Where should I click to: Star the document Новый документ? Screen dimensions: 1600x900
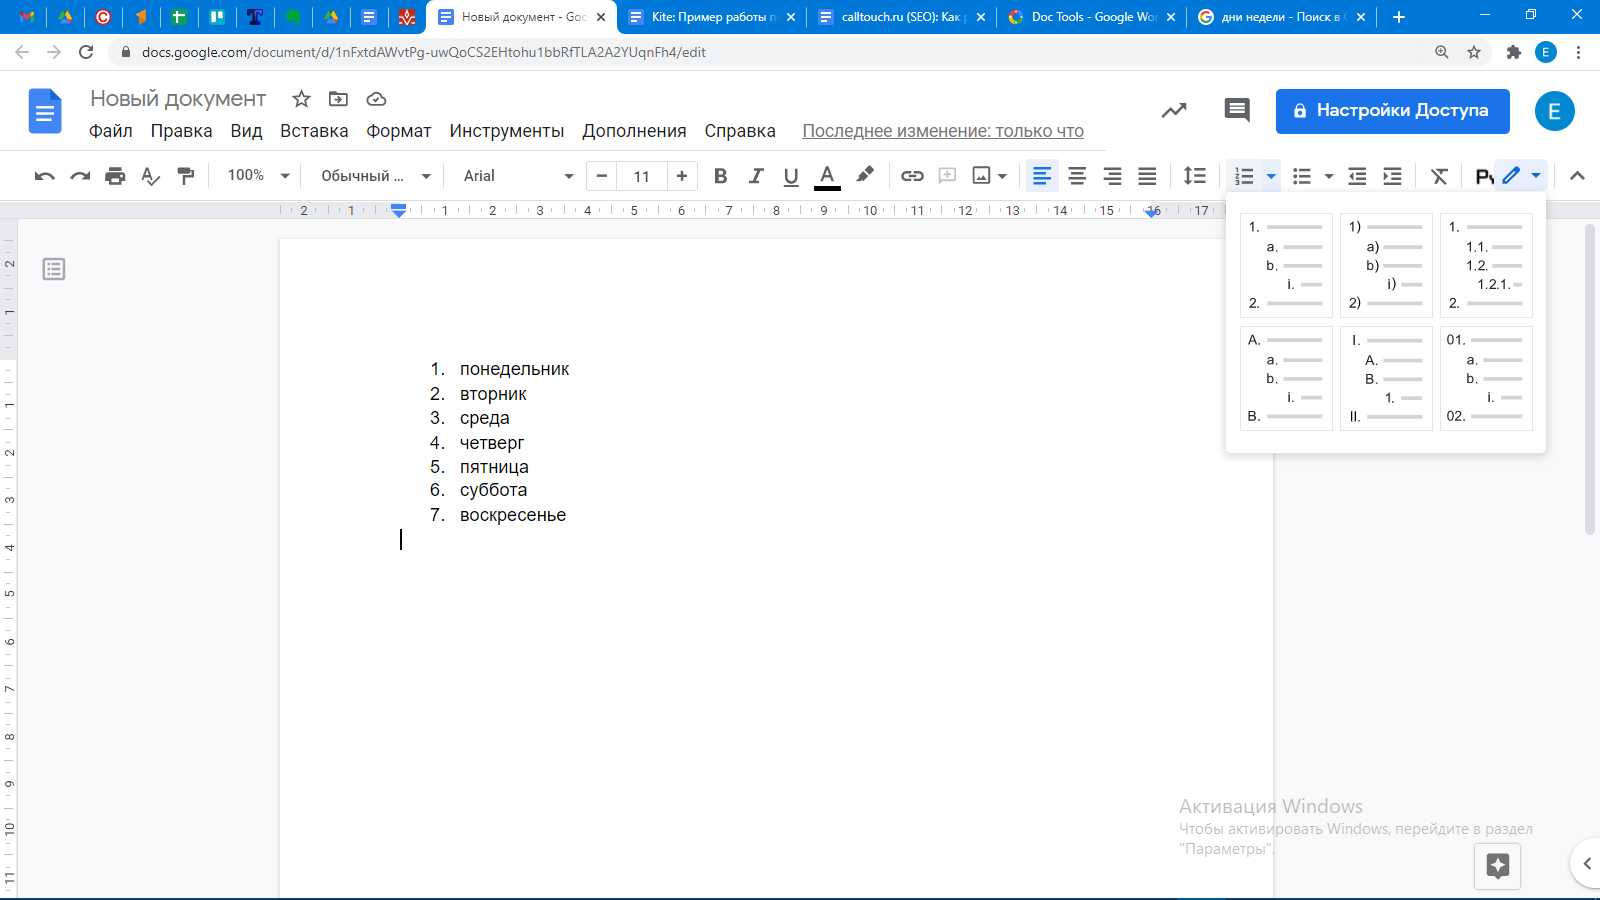coord(301,99)
